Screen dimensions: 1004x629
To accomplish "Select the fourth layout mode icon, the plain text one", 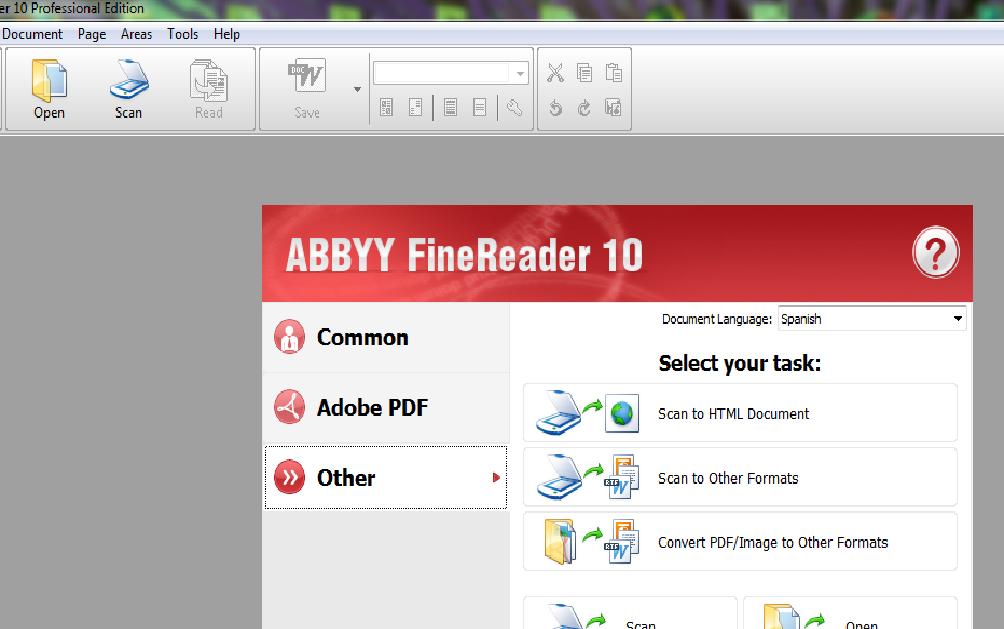I will coord(480,108).
